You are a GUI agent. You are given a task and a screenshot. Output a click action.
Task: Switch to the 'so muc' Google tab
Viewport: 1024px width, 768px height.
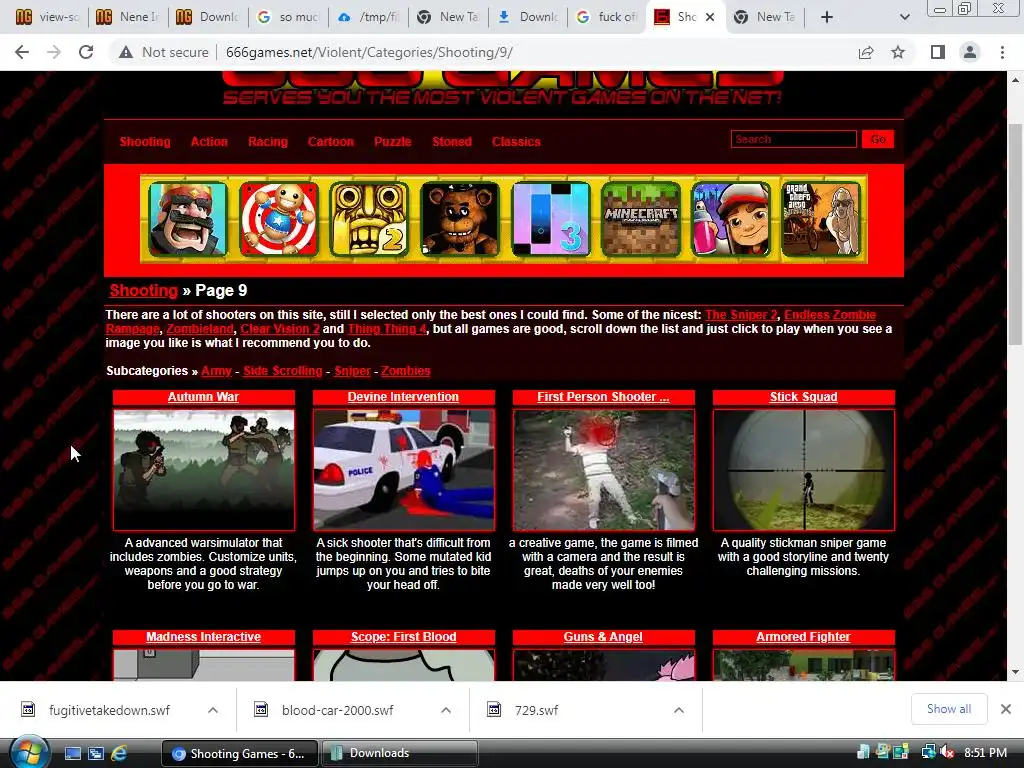pyautogui.click(x=288, y=17)
